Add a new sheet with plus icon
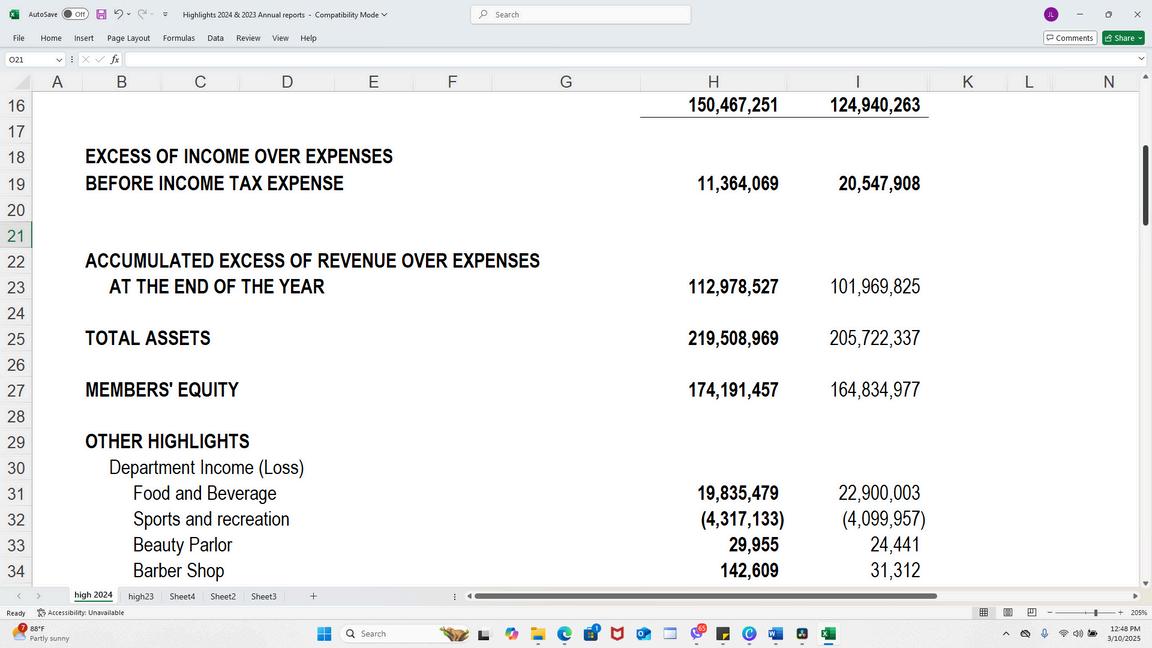1152x648 pixels. click(313, 597)
